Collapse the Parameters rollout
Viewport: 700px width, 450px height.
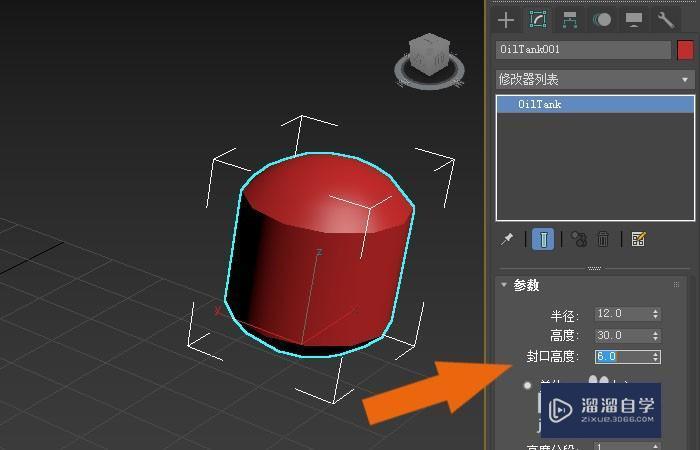pyautogui.click(x=504, y=285)
